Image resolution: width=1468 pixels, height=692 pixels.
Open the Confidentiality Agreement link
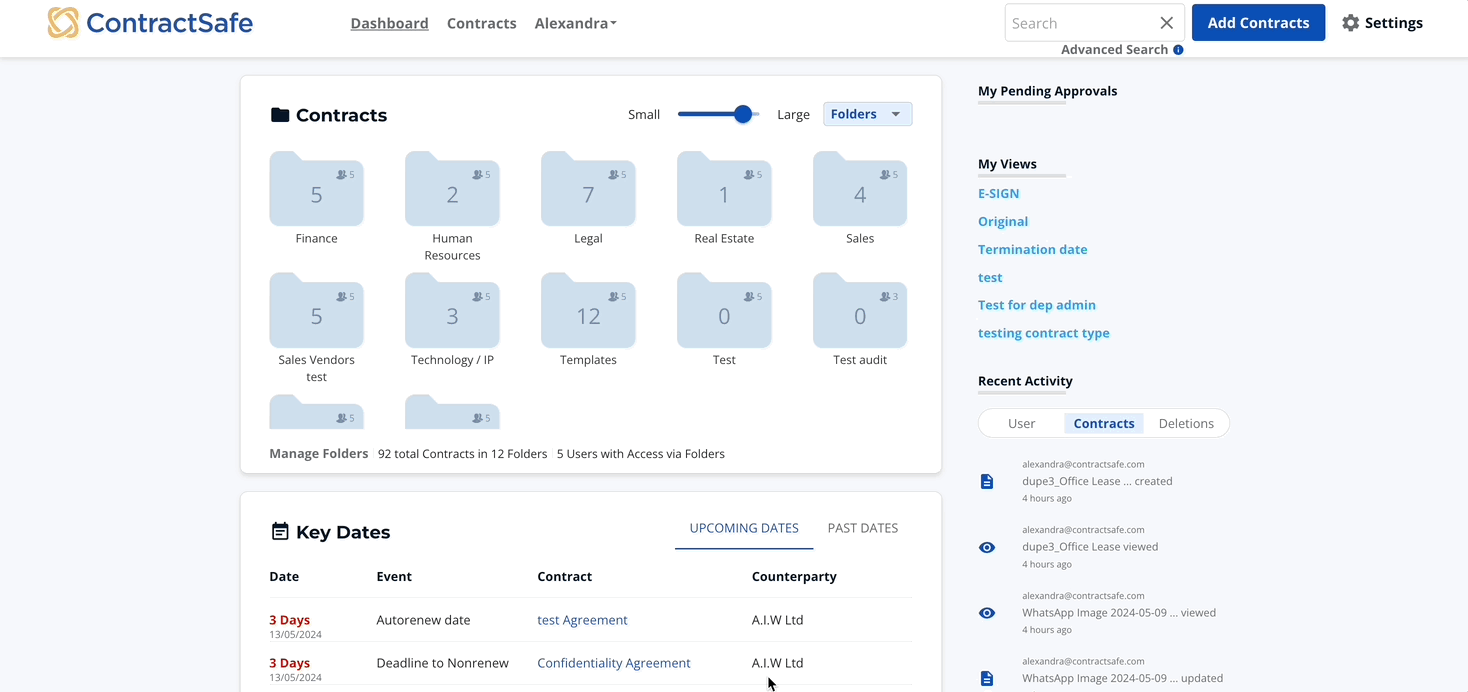613,663
